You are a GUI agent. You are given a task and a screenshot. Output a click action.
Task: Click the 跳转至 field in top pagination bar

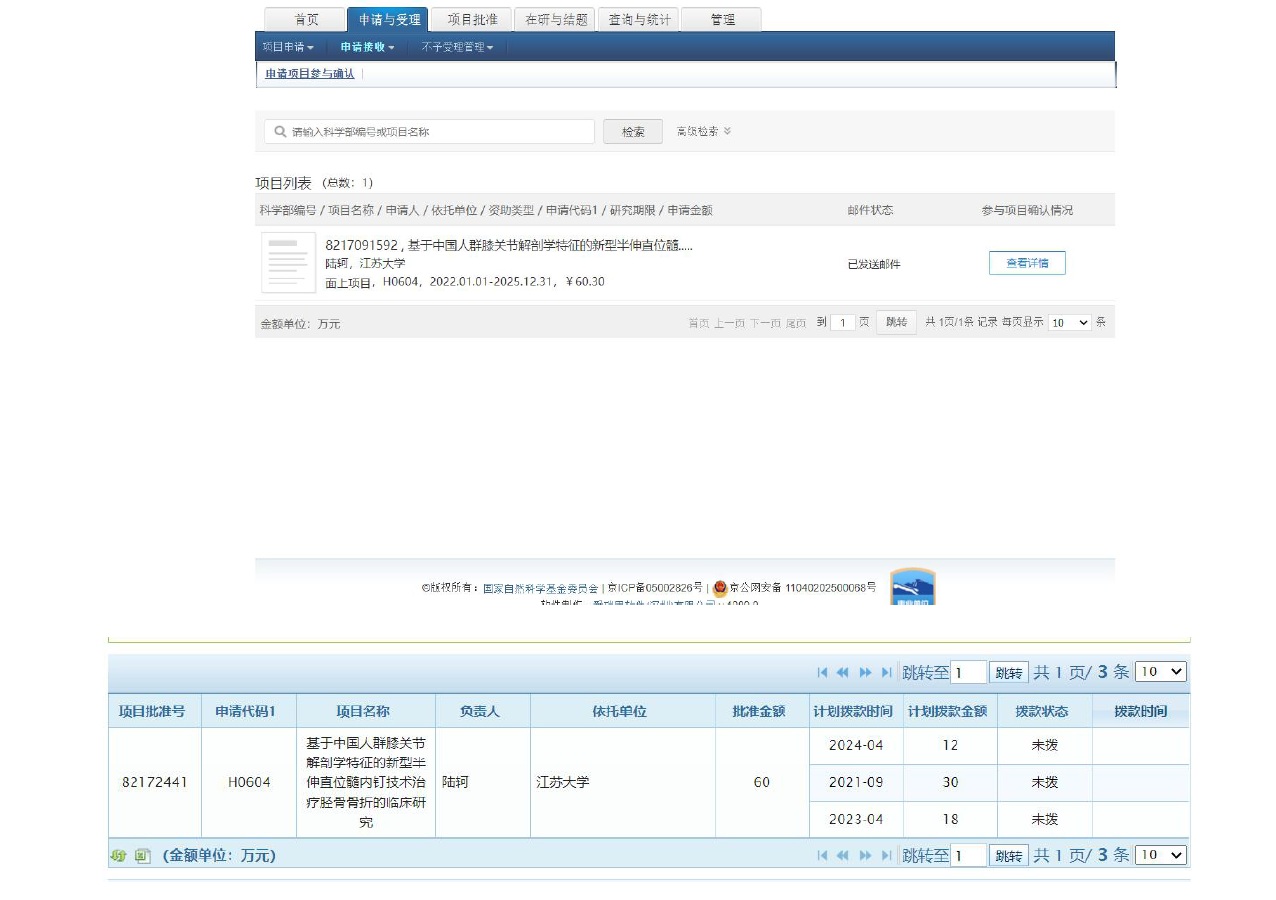coord(968,673)
